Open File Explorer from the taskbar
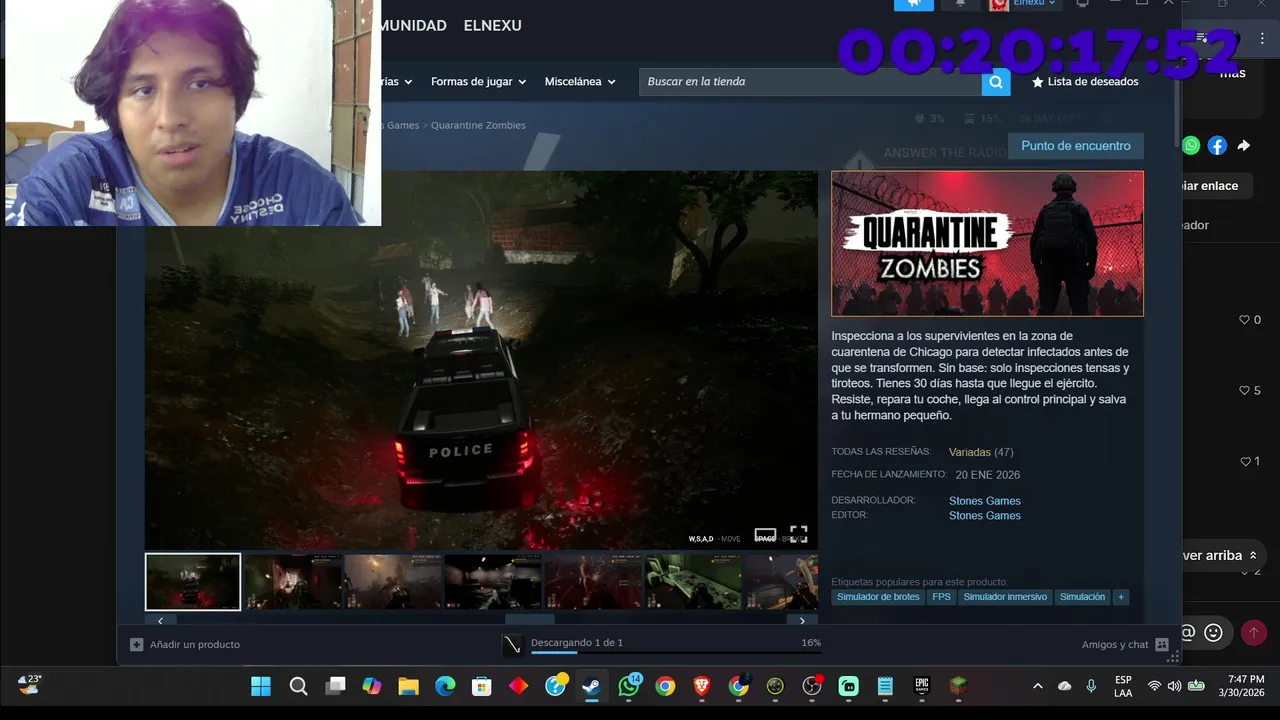 (x=408, y=686)
